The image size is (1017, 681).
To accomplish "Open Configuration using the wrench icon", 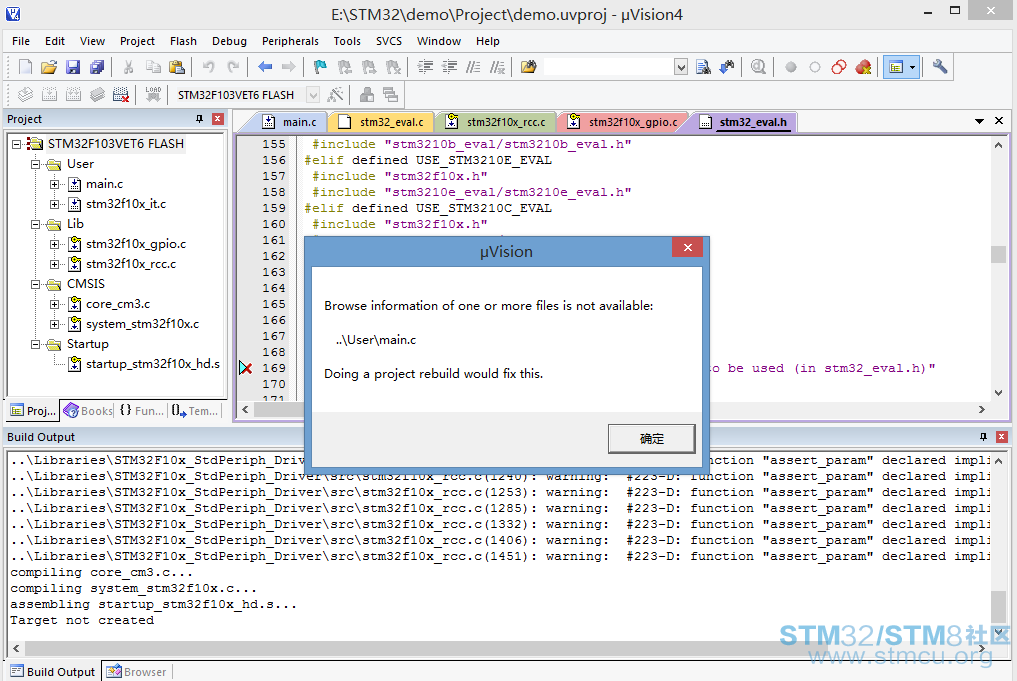I will coord(940,67).
